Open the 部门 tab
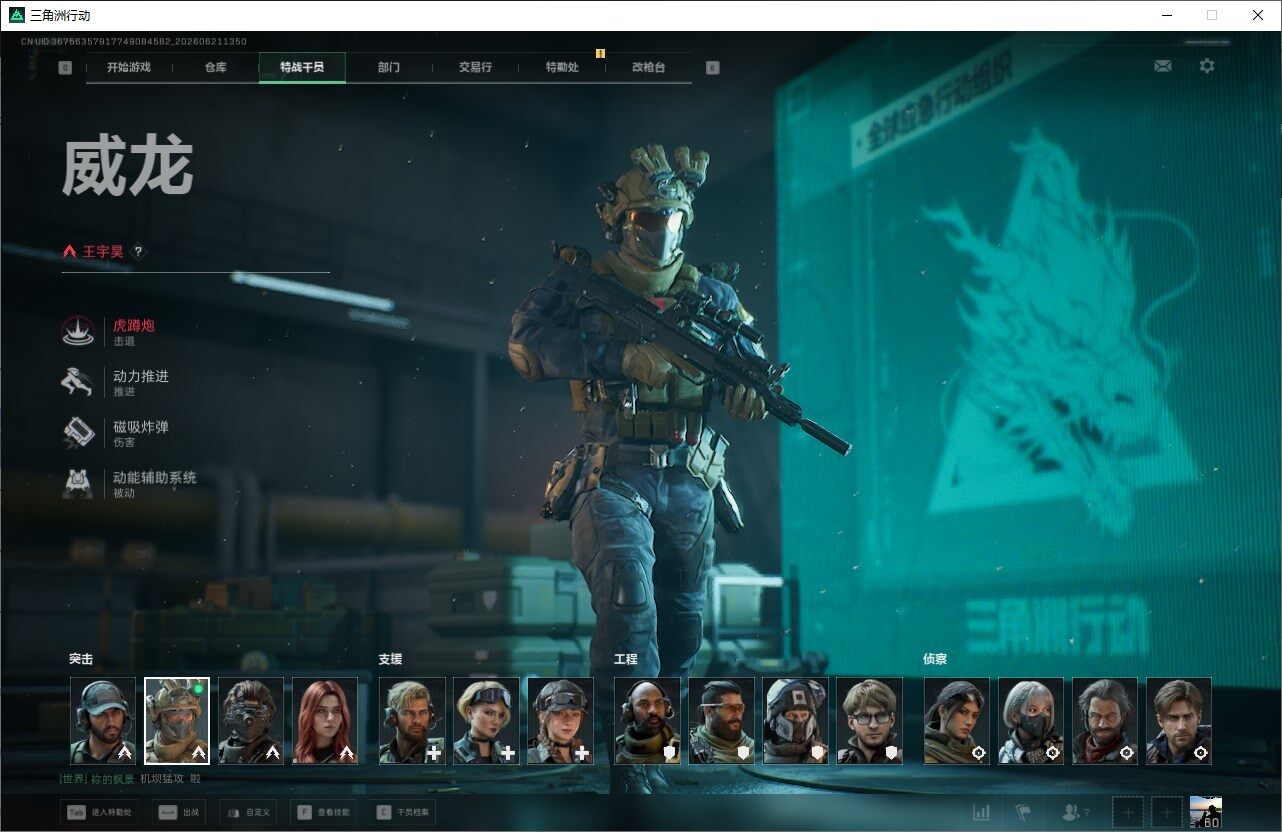Image resolution: width=1282 pixels, height=832 pixels. [x=389, y=67]
